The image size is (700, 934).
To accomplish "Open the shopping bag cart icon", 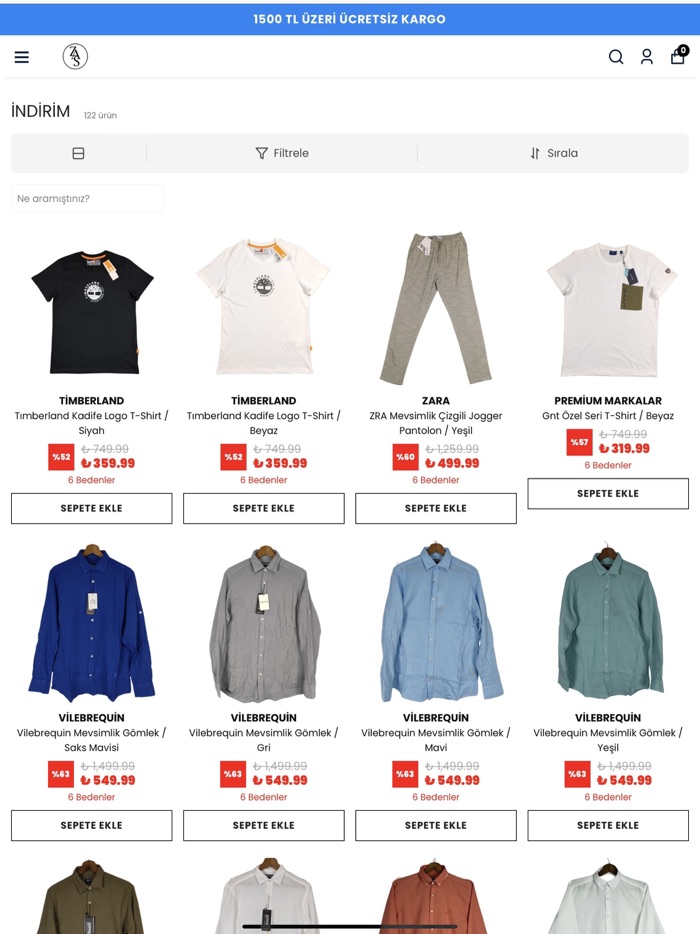I will point(679,55).
